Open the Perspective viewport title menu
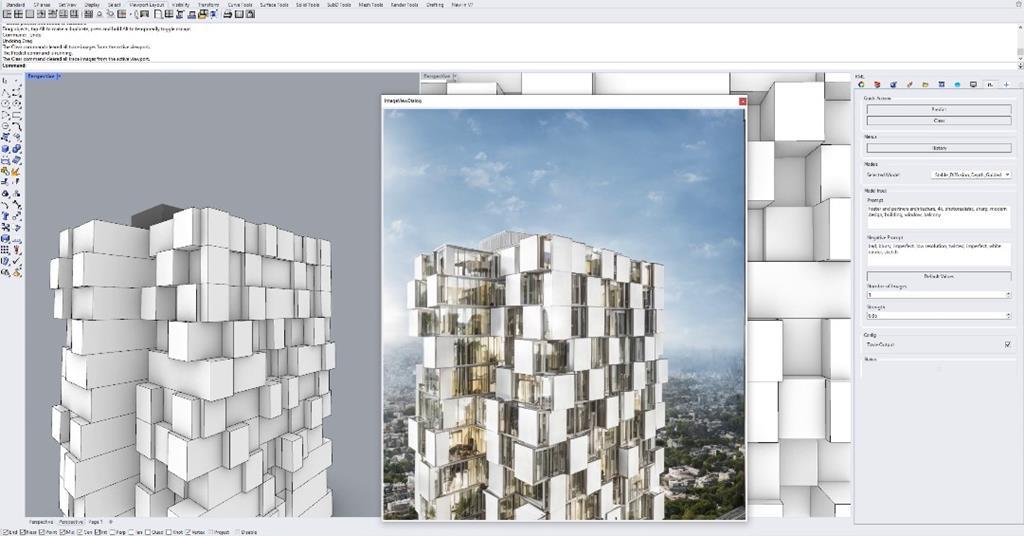The height and width of the screenshot is (536, 1024). click(43, 76)
